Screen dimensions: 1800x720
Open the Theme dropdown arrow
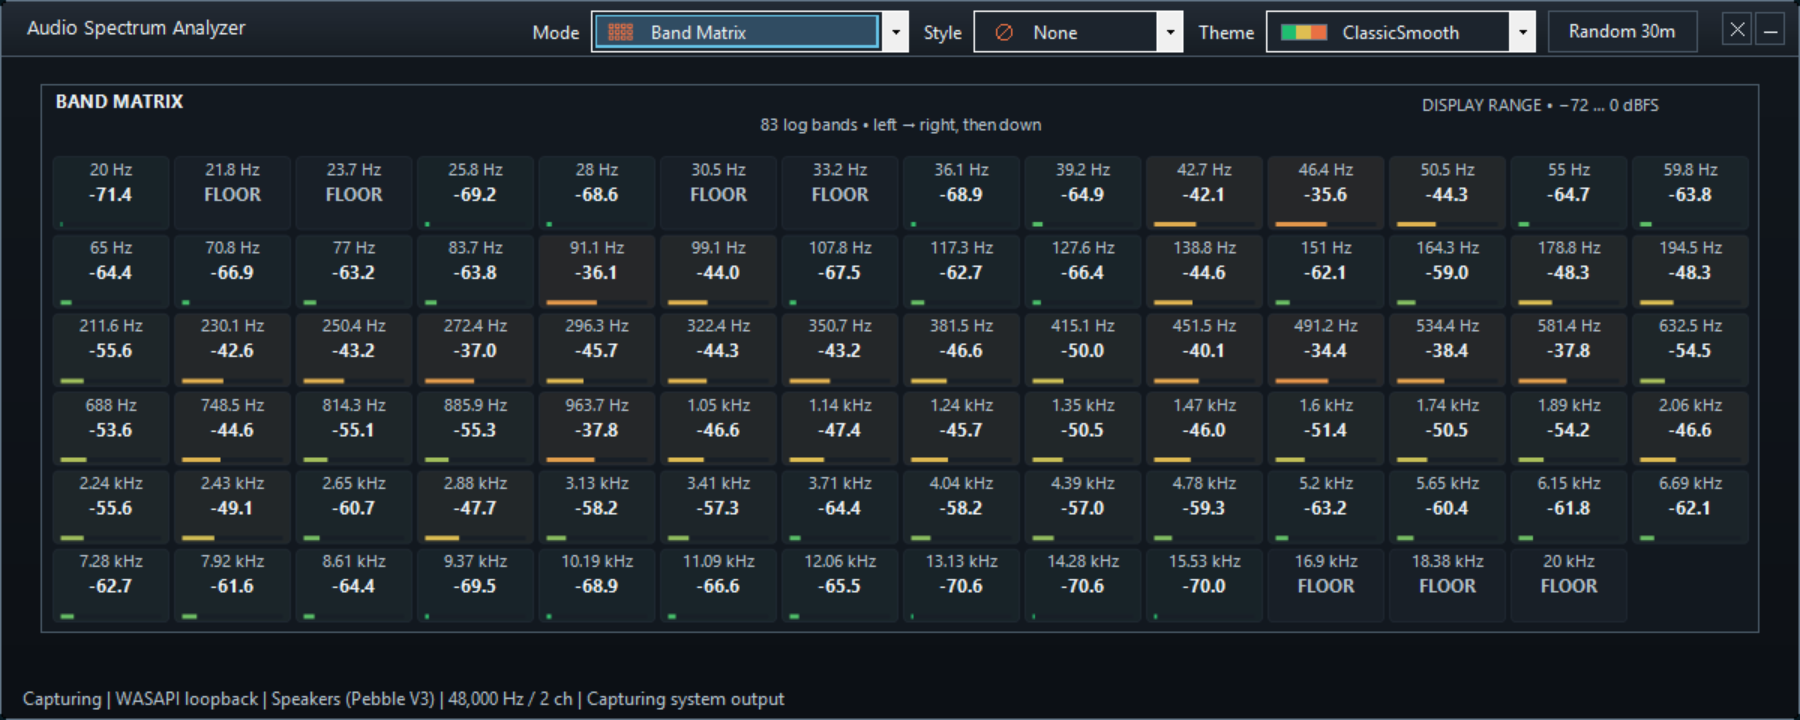point(1522,32)
